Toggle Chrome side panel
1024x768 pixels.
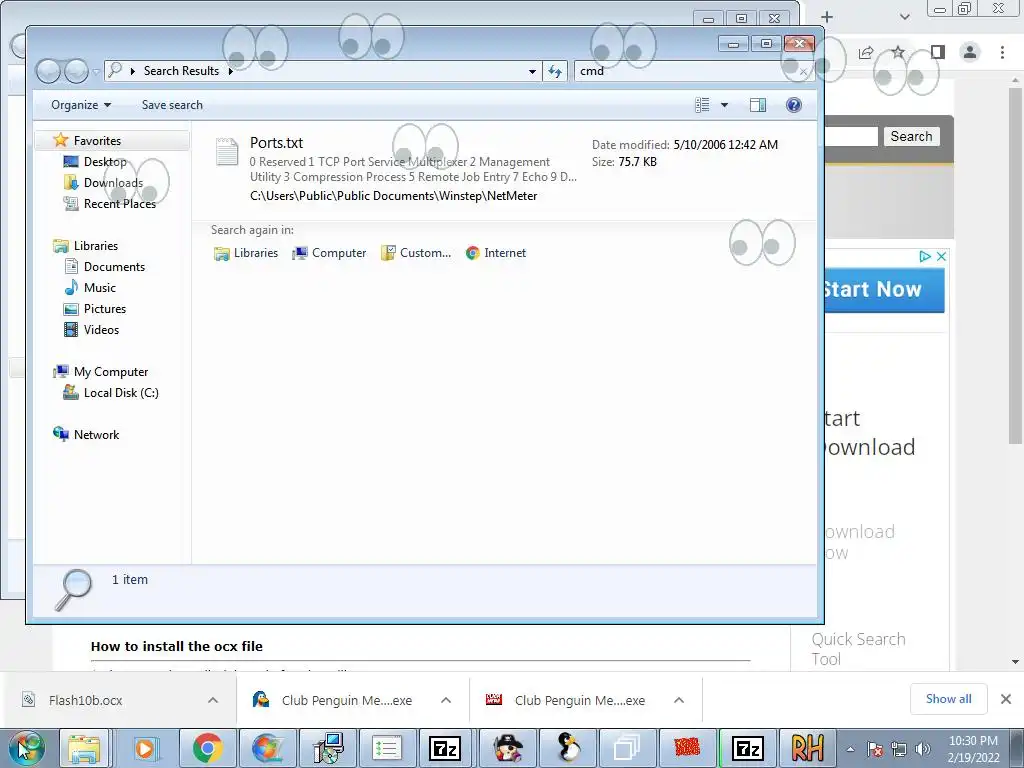pyautogui.click(x=938, y=52)
